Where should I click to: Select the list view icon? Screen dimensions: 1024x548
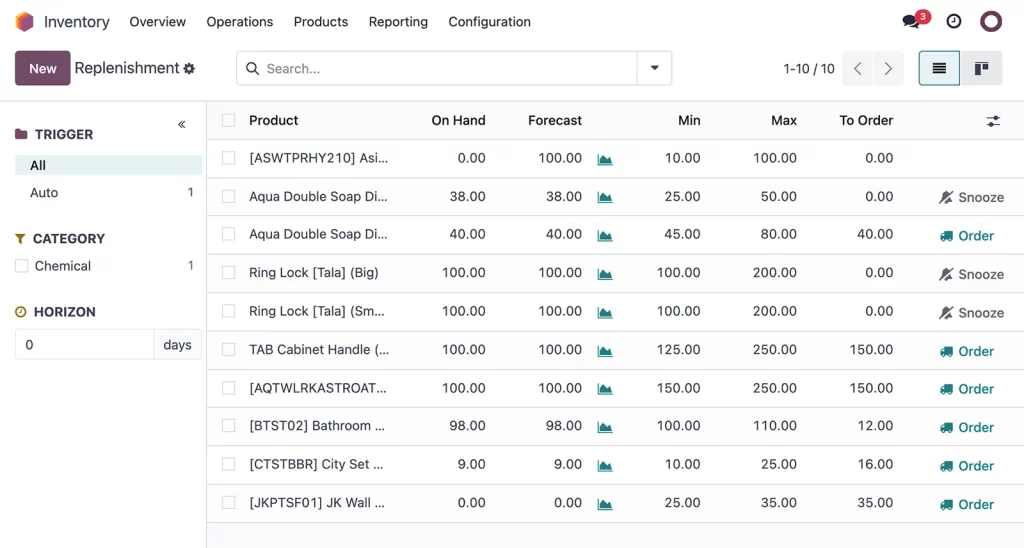coord(939,68)
